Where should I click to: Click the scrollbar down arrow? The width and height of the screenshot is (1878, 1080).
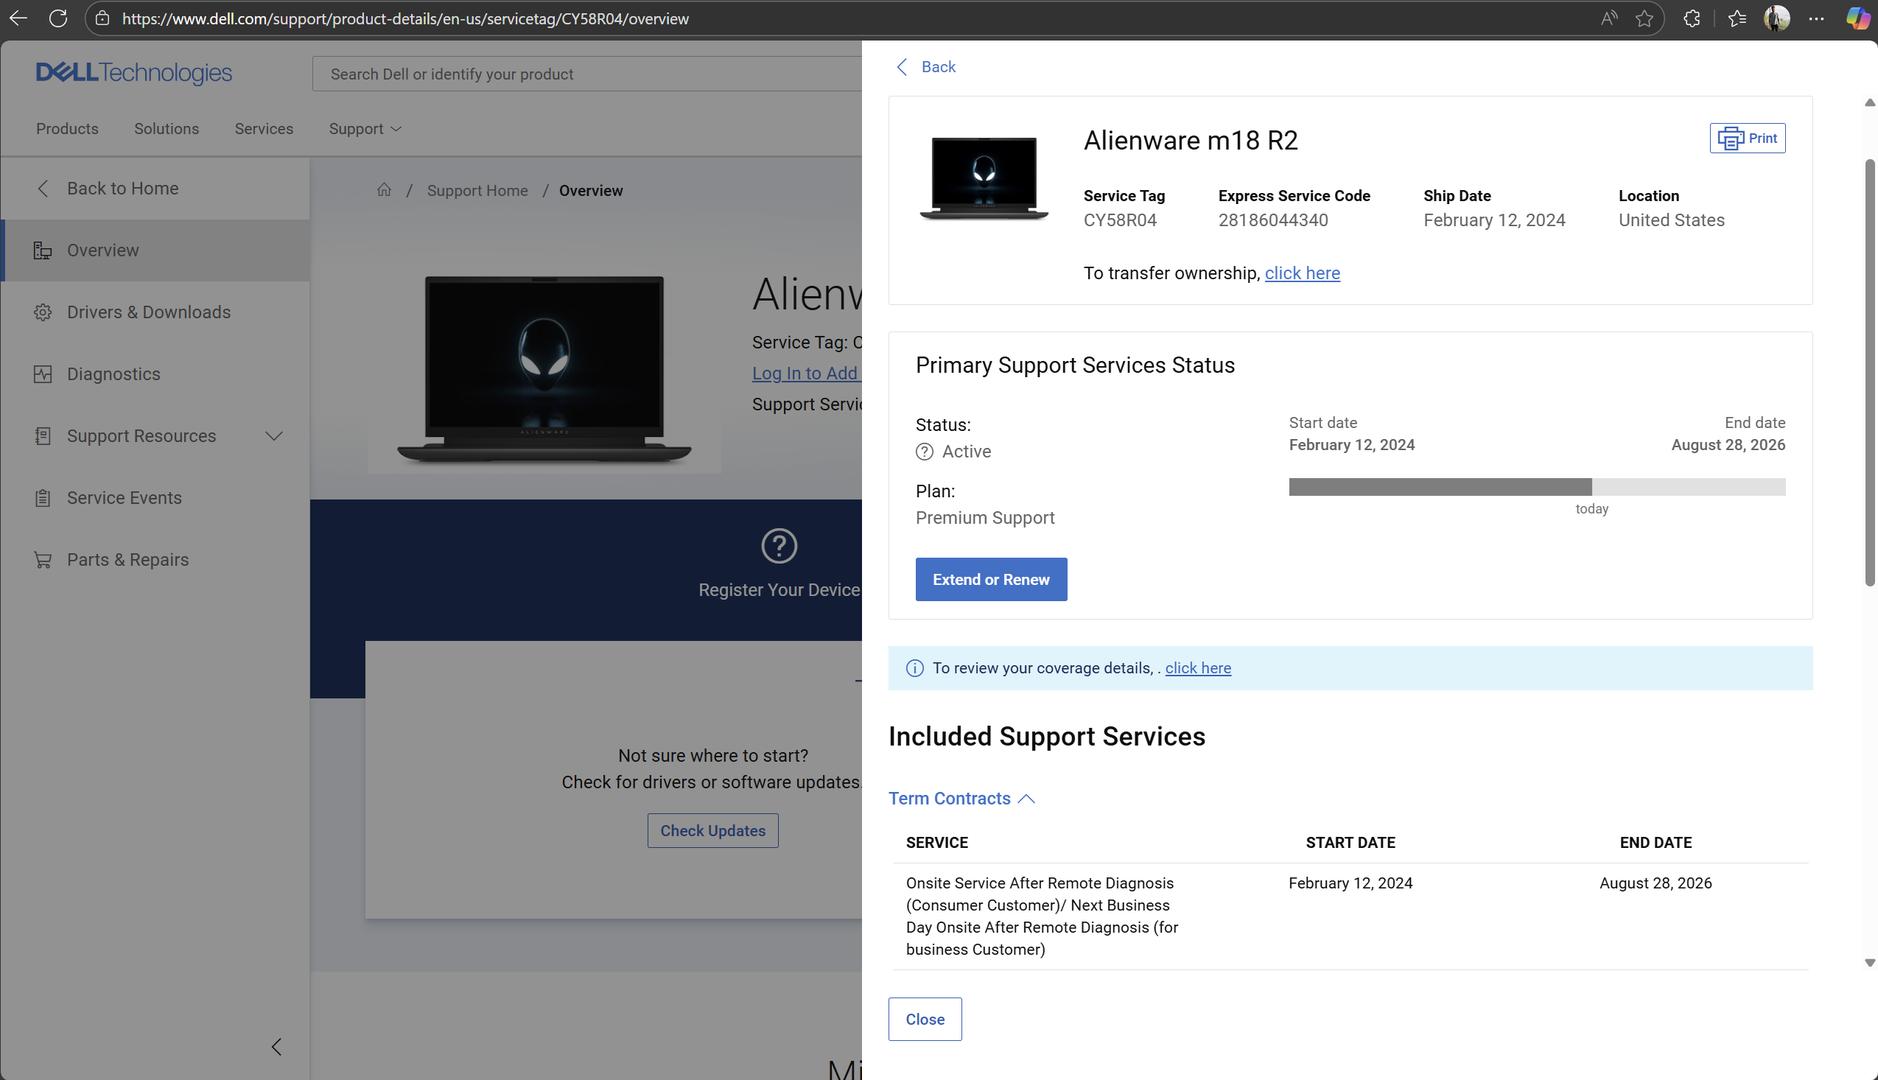click(x=1869, y=963)
